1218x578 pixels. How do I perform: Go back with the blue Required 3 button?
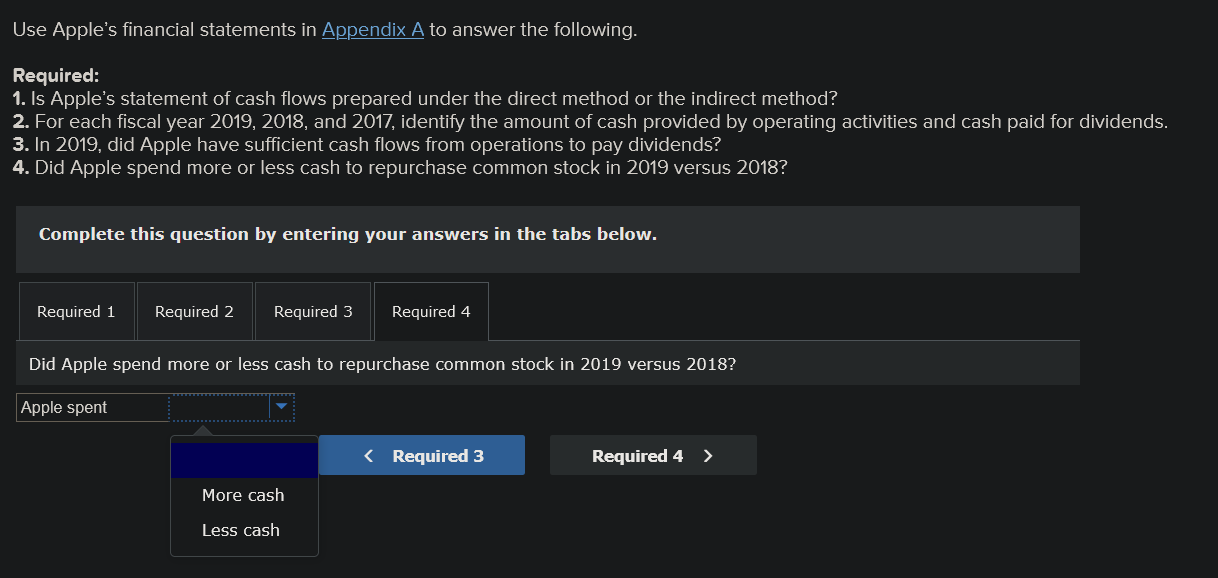point(422,456)
